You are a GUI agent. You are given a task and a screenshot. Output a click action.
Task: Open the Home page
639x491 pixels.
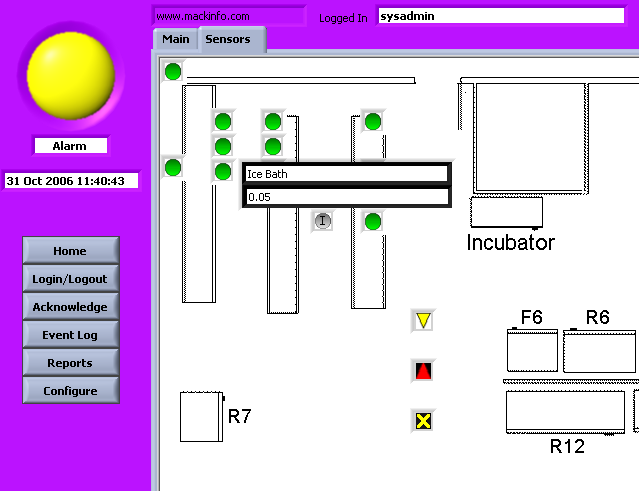[x=71, y=251]
